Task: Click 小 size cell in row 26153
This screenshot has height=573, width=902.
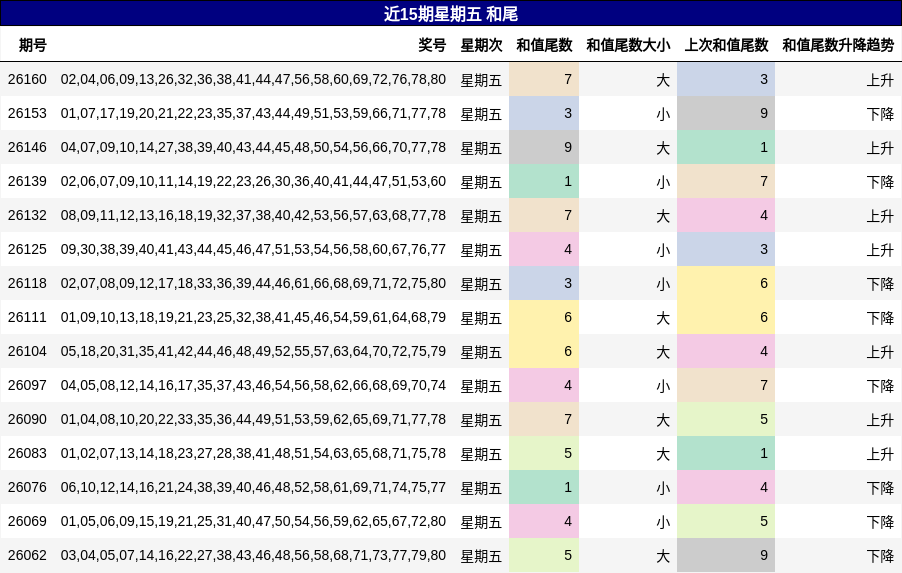Action: (x=628, y=113)
